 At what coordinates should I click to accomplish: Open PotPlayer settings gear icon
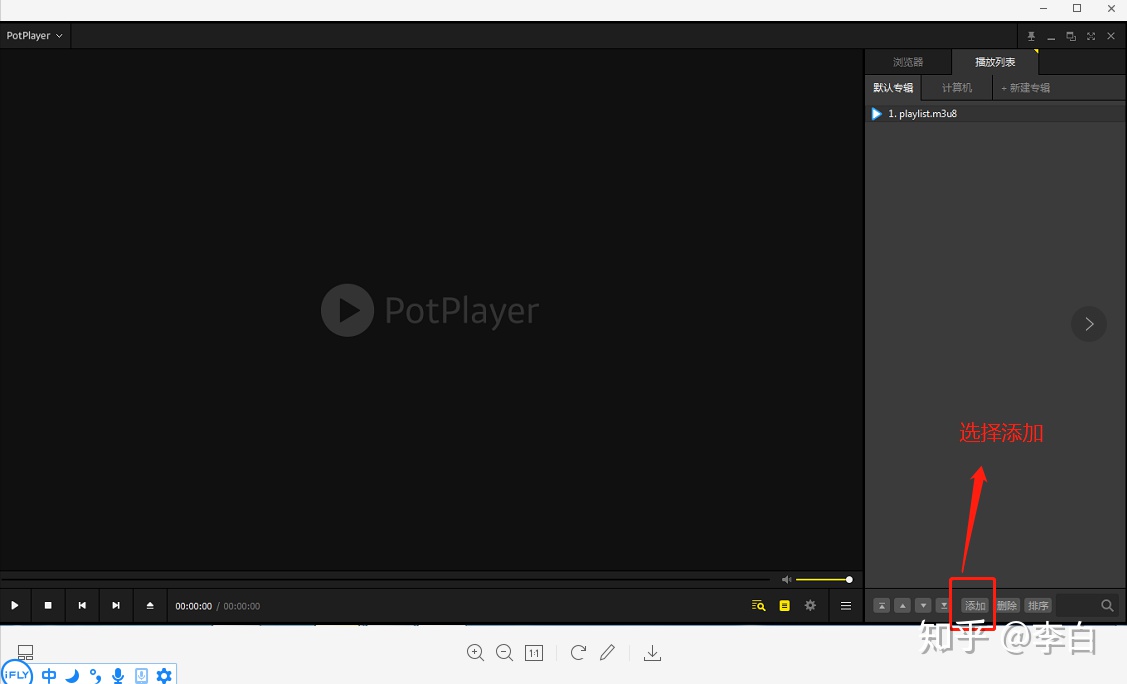pyautogui.click(x=810, y=606)
